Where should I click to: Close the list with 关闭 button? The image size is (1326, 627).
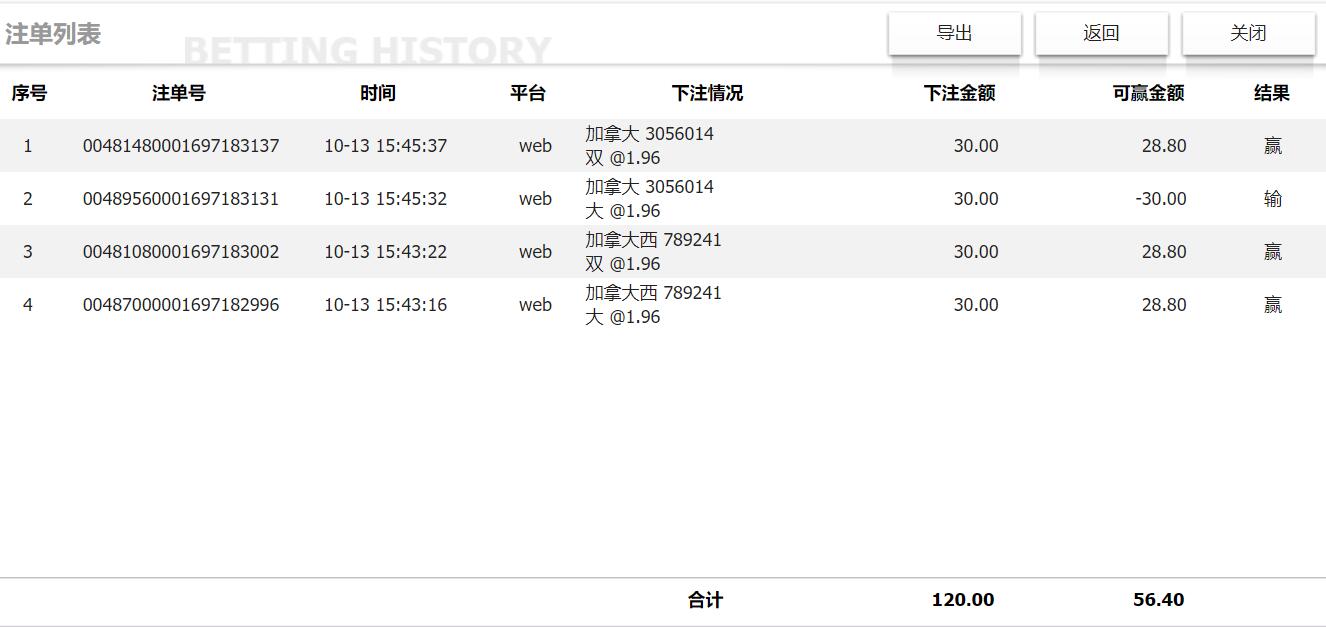click(1248, 33)
